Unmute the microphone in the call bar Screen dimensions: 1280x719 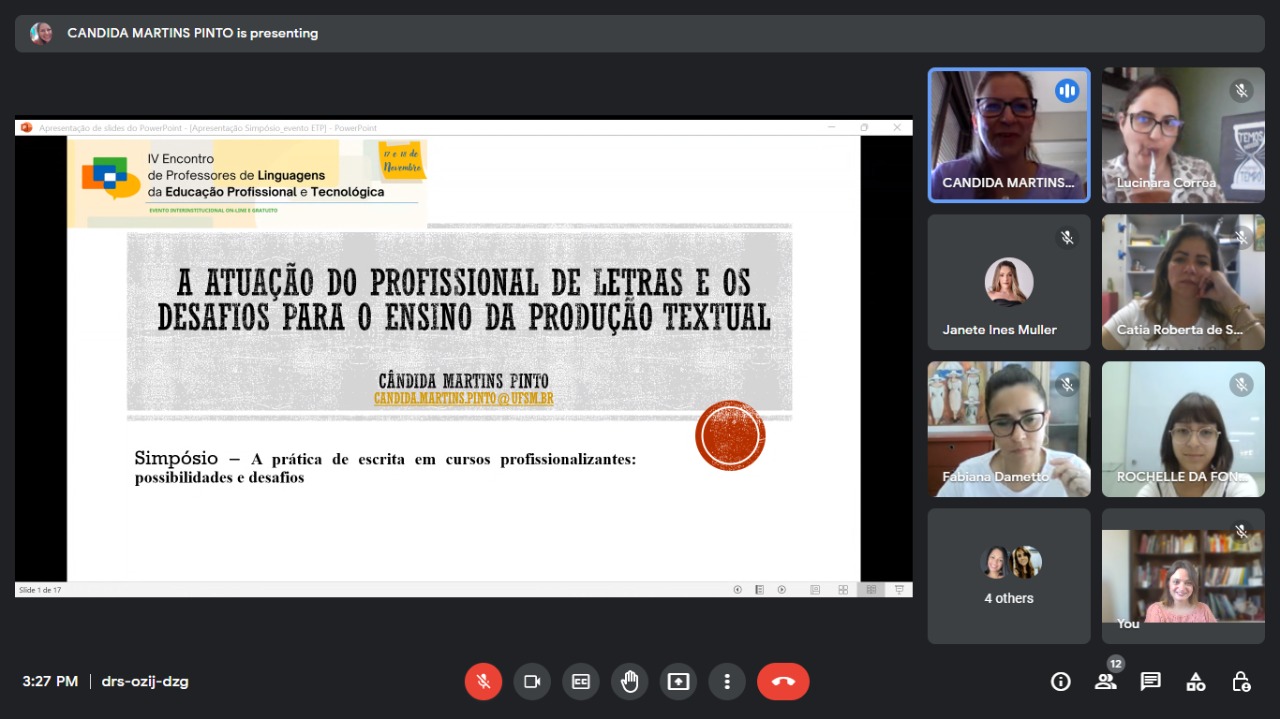click(x=483, y=682)
